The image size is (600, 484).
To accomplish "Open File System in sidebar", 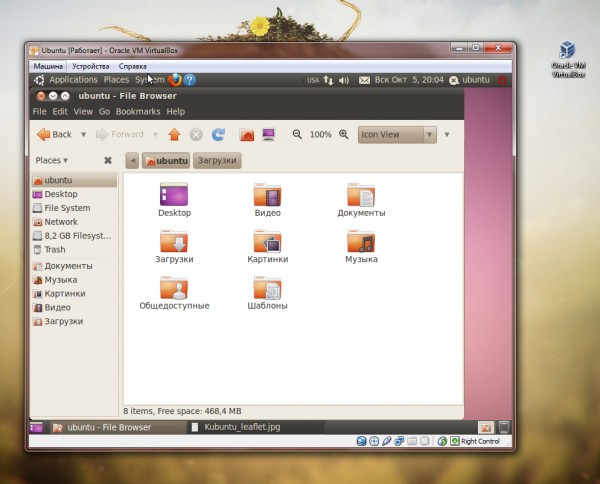I will point(74,208).
